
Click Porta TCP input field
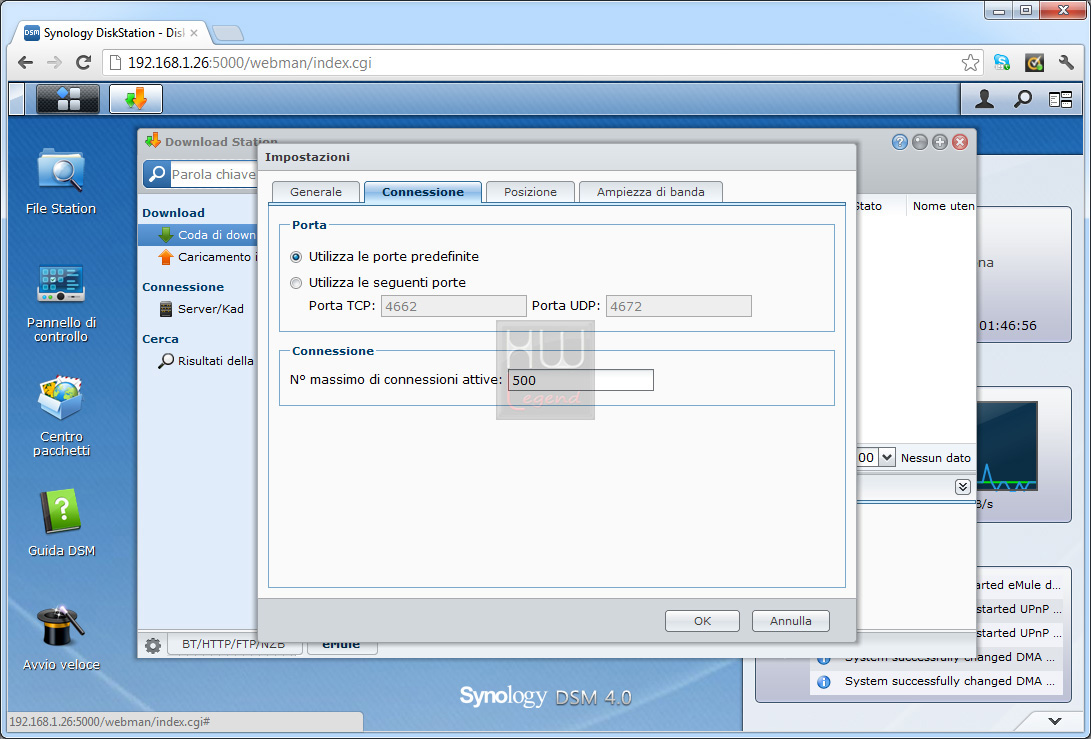454,306
